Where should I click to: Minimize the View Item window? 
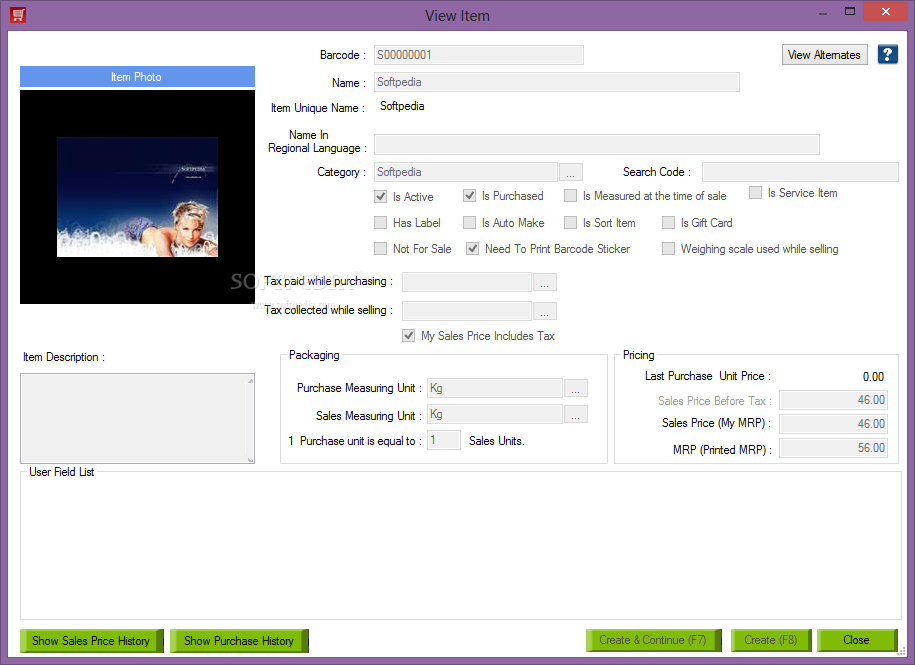[x=823, y=13]
